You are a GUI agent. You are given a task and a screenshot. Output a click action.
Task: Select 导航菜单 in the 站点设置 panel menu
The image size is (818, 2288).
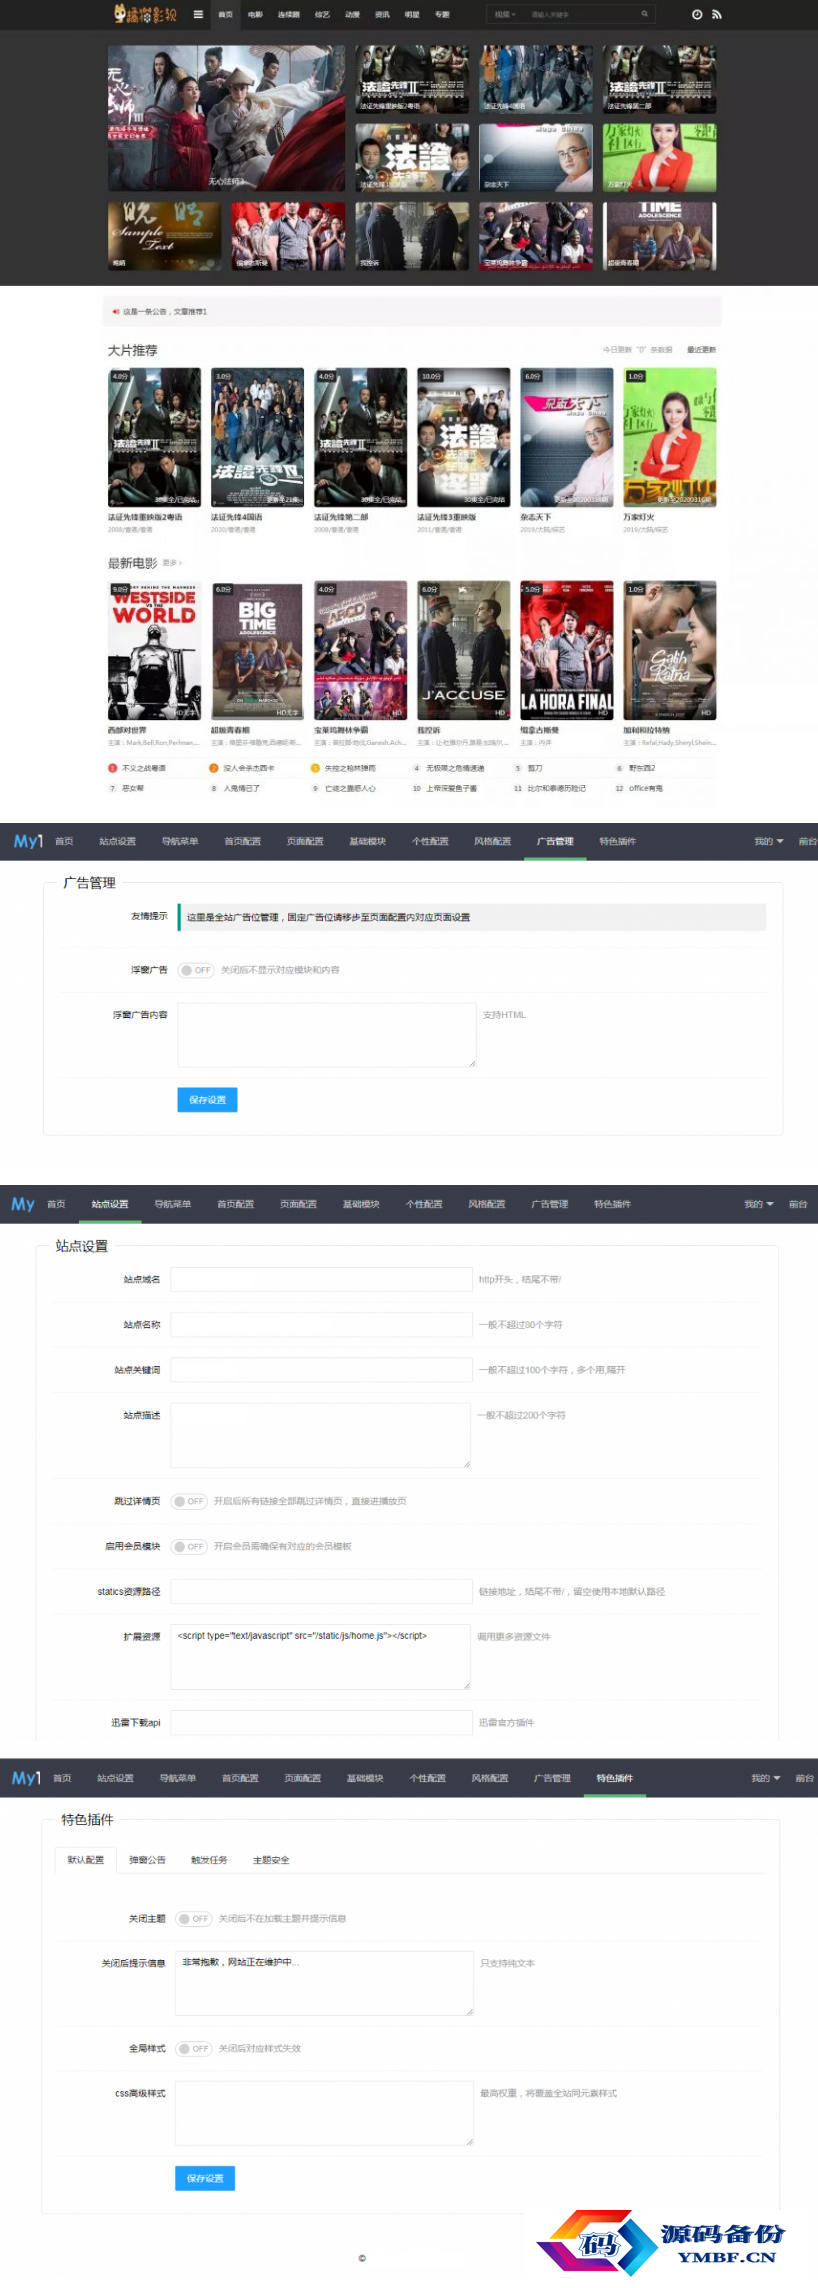point(173,1204)
